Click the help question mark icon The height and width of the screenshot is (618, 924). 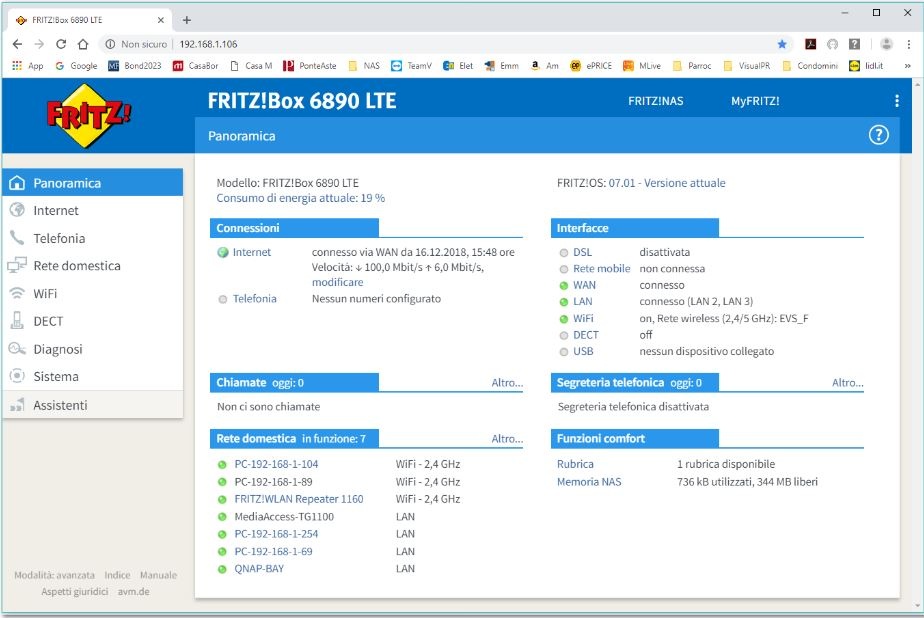point(878,135)
